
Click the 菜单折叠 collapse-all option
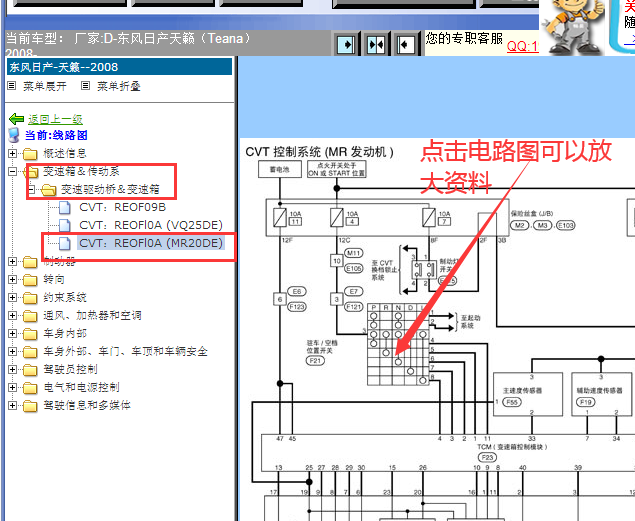coord(118,86)
